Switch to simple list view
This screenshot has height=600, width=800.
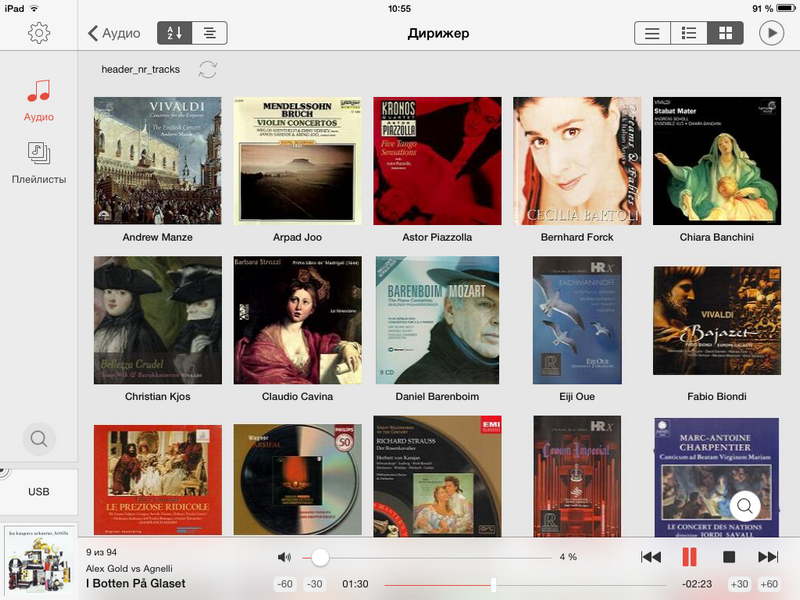click(652, 33)
